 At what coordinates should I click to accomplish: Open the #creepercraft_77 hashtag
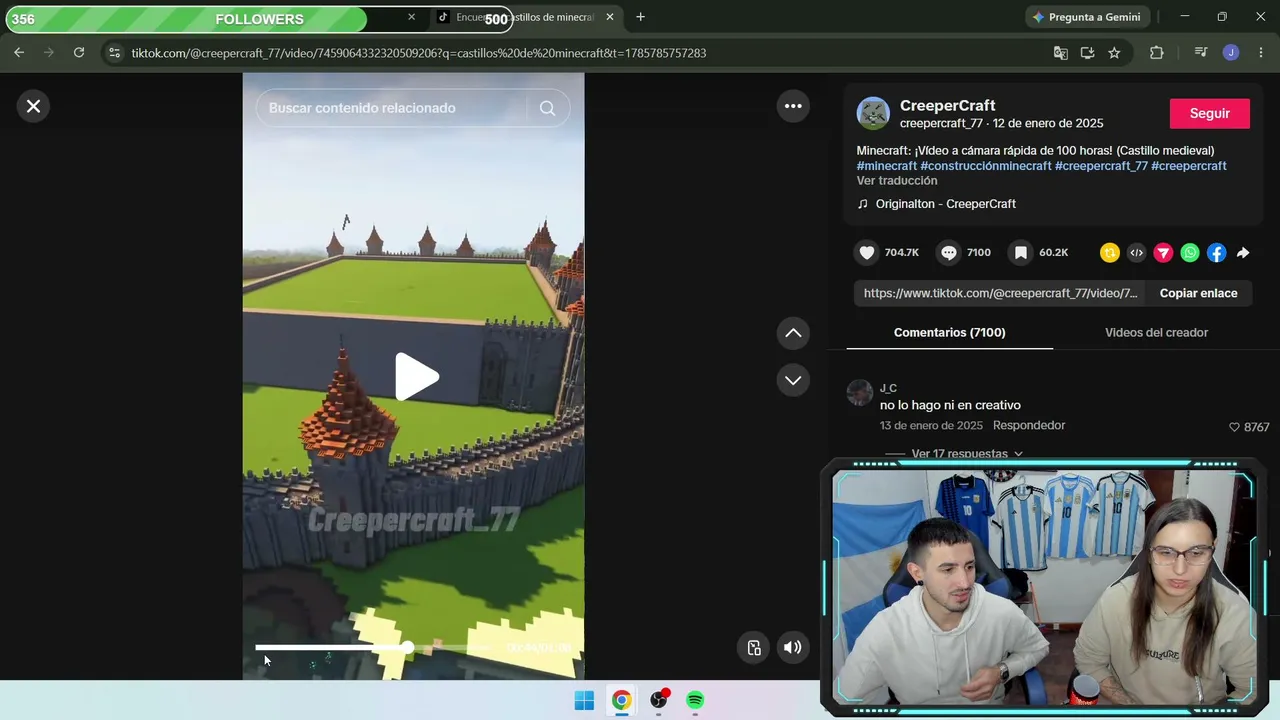[1101, 166]
